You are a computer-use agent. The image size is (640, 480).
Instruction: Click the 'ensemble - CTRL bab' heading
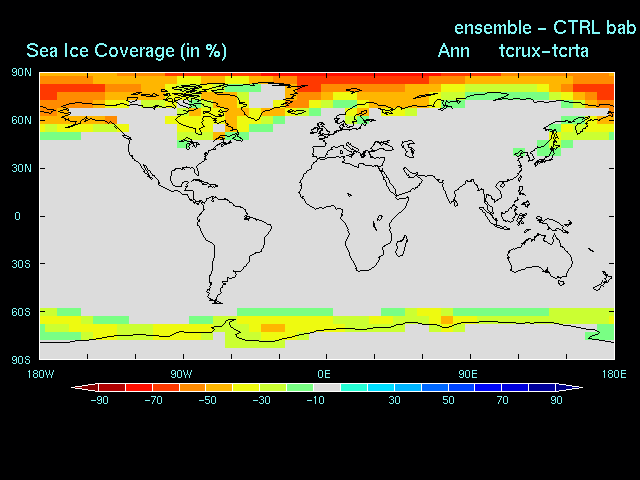545,28
